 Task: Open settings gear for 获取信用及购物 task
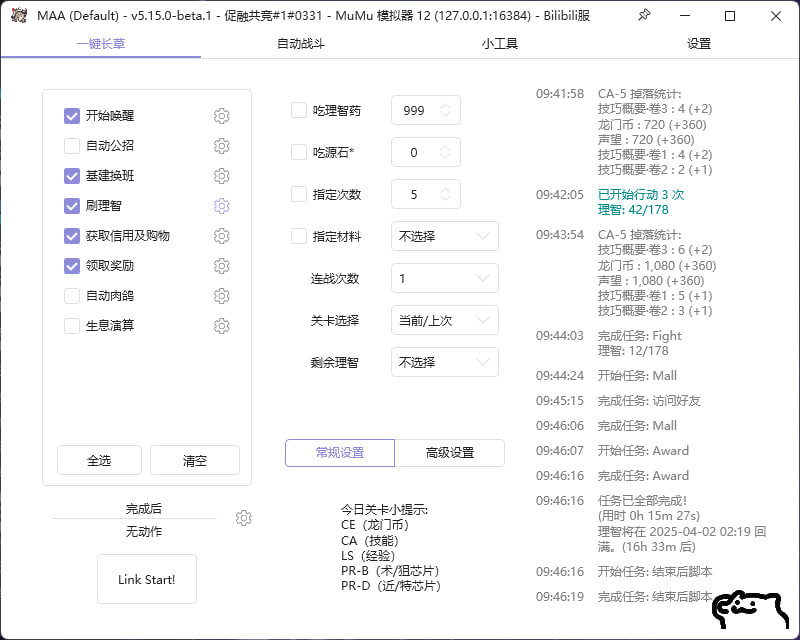pyautogui.click(x=222, y=236)
